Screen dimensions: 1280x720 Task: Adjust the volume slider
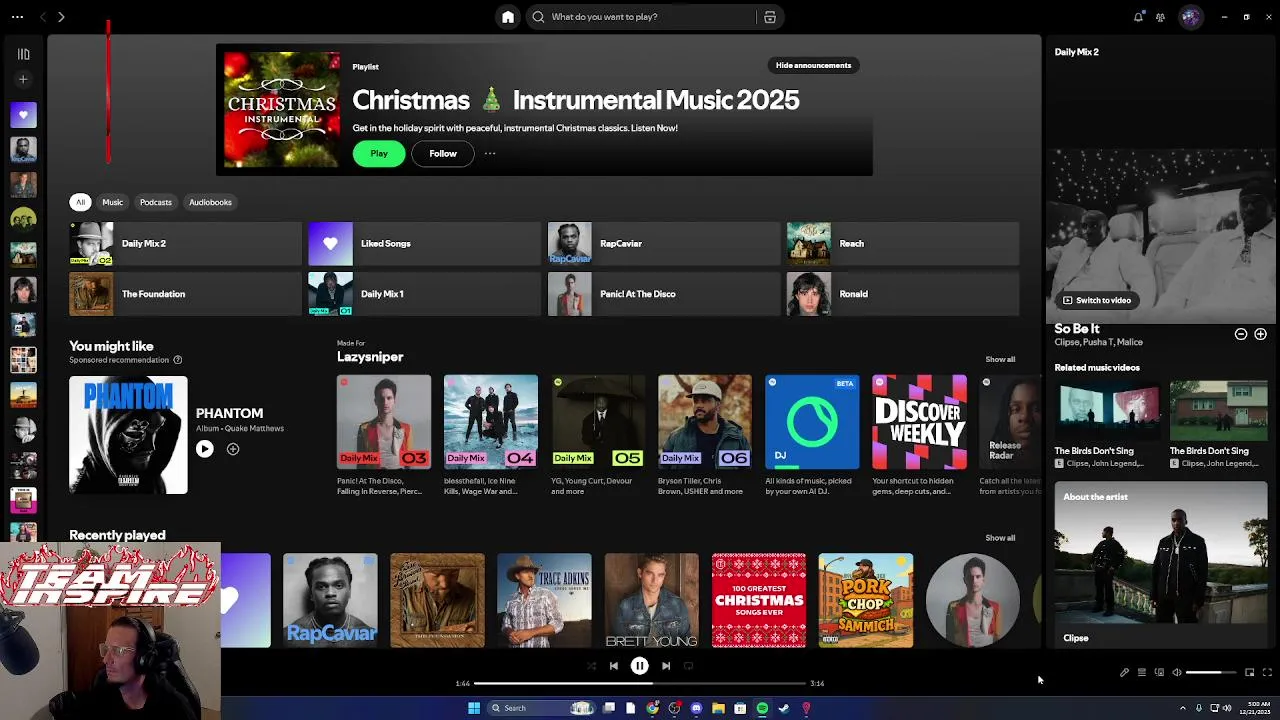1210,673
